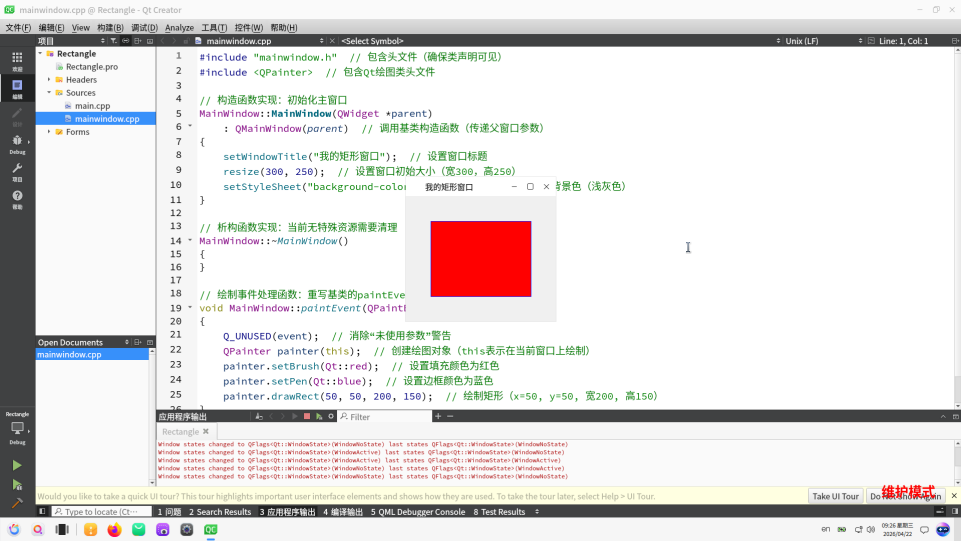Switch to 4 编译输出 pane
962x541 pixels.
tap(343, 512)
